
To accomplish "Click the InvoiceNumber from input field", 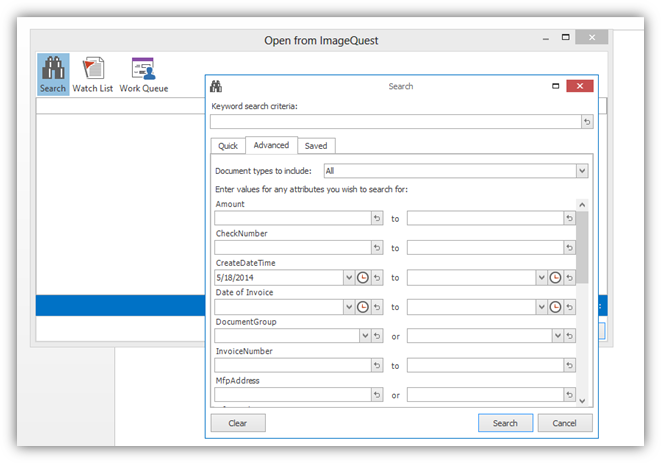I will point(293,365).
